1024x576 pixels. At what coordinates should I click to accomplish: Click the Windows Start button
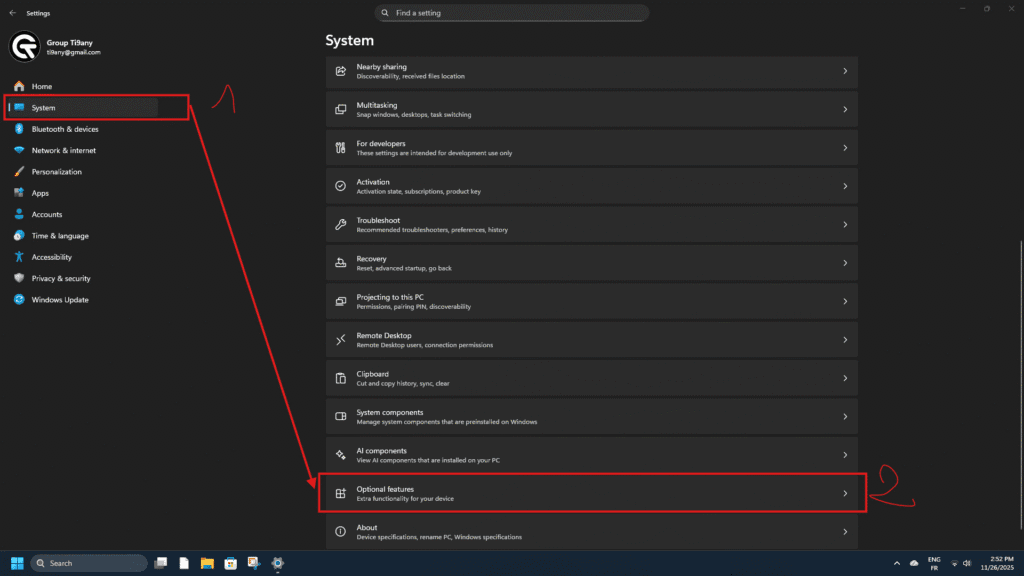coord(17,563)
